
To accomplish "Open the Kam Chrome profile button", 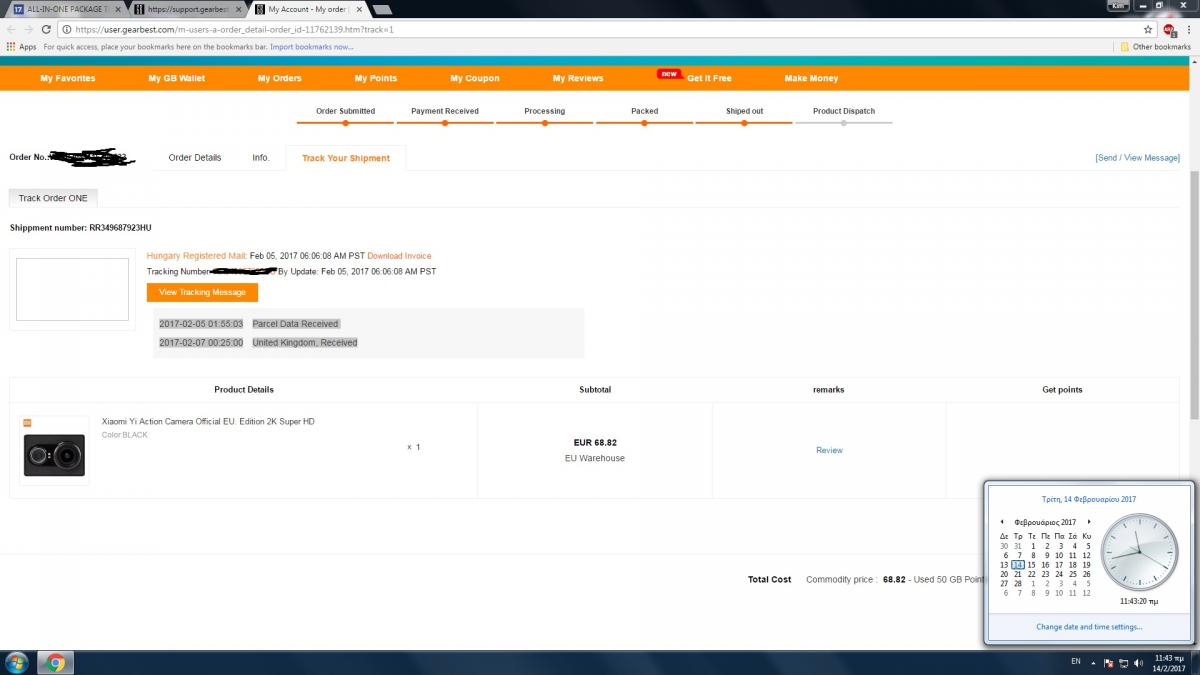I will pyautogui.click(x=1117, y=5).
